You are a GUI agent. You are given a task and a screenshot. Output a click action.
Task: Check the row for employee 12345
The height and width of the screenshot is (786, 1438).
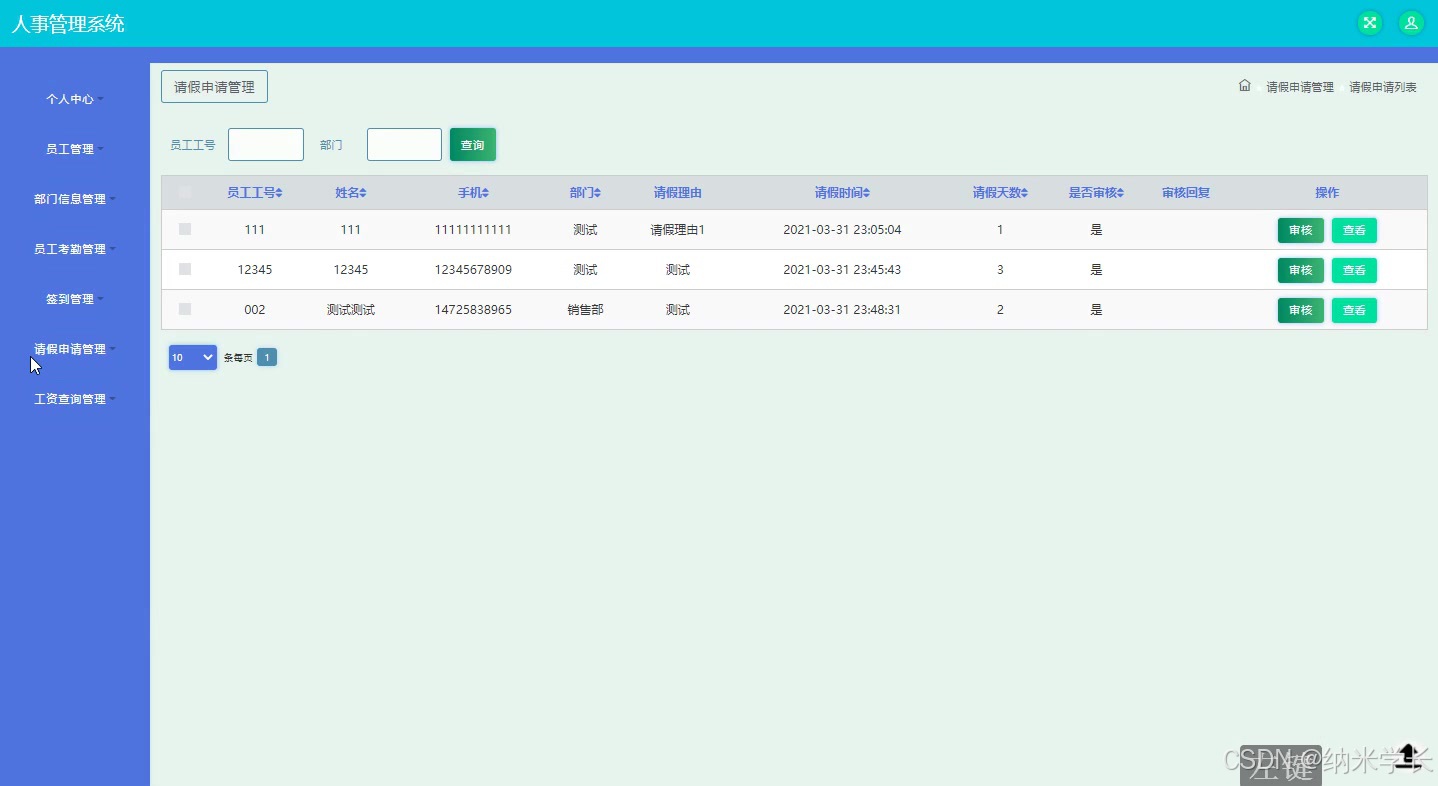185,269
